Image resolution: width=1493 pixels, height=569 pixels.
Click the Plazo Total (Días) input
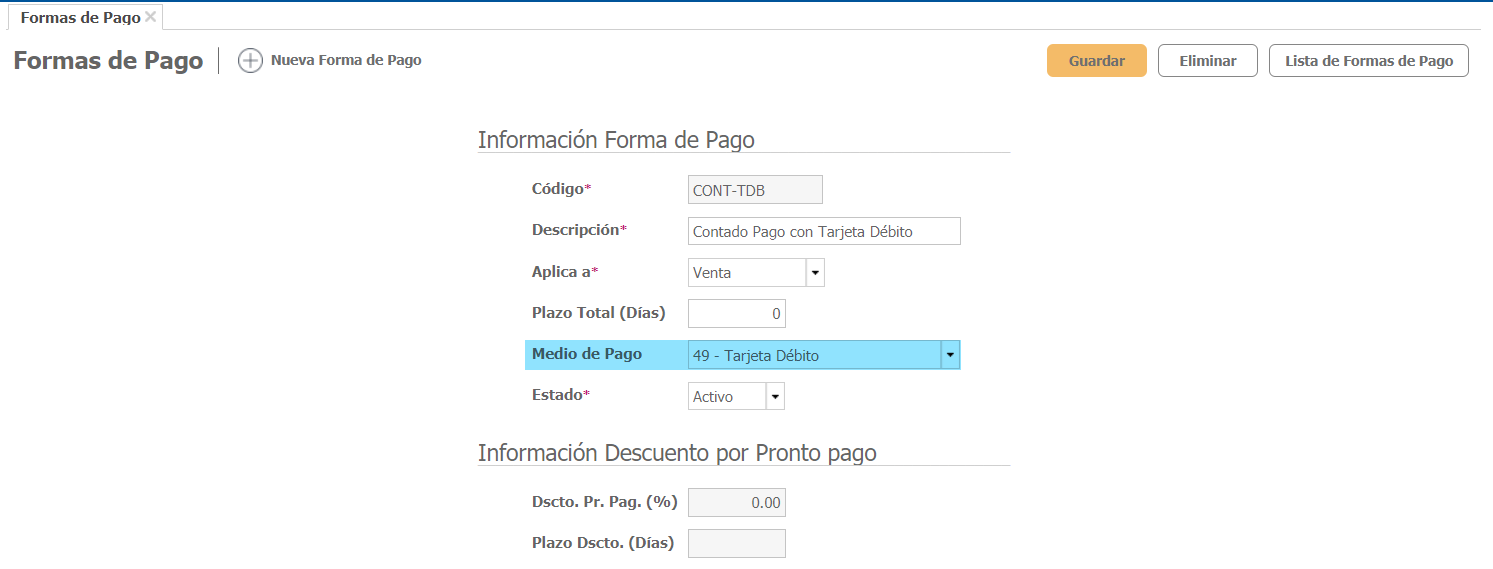coord(737,314)
